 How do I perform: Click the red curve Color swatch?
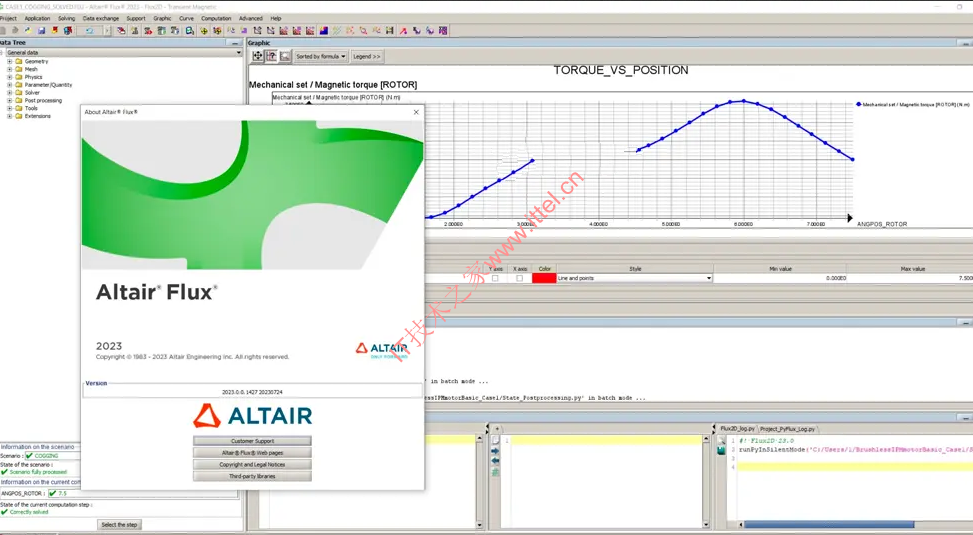click(544, 278)
